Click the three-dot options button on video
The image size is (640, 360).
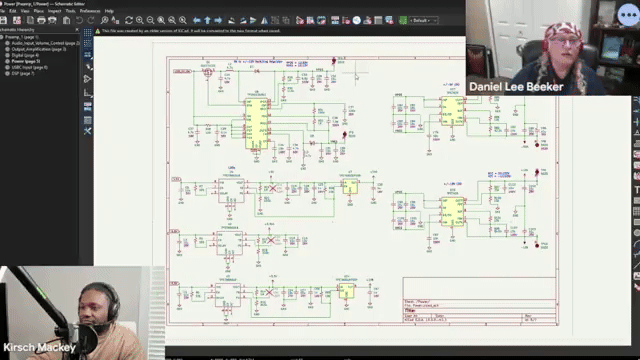point(628,15)
